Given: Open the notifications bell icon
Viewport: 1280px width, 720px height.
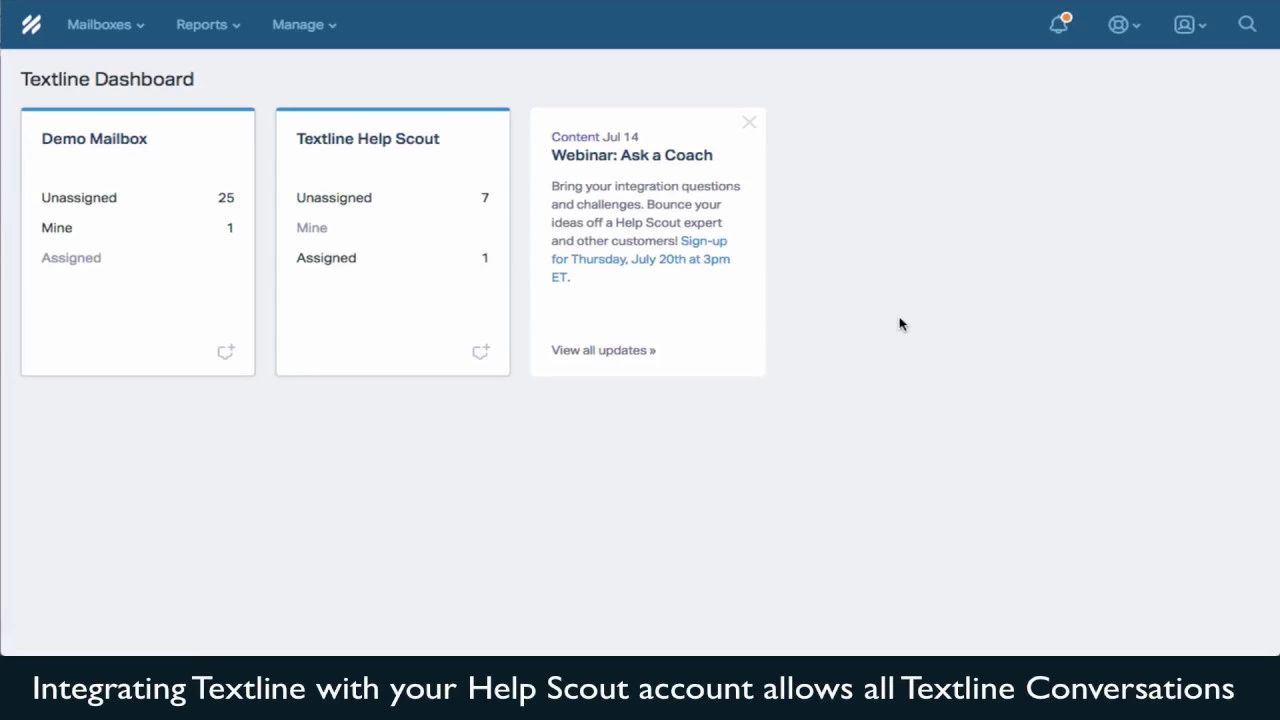Looking at the screenshot, I should click(1060, 24).
